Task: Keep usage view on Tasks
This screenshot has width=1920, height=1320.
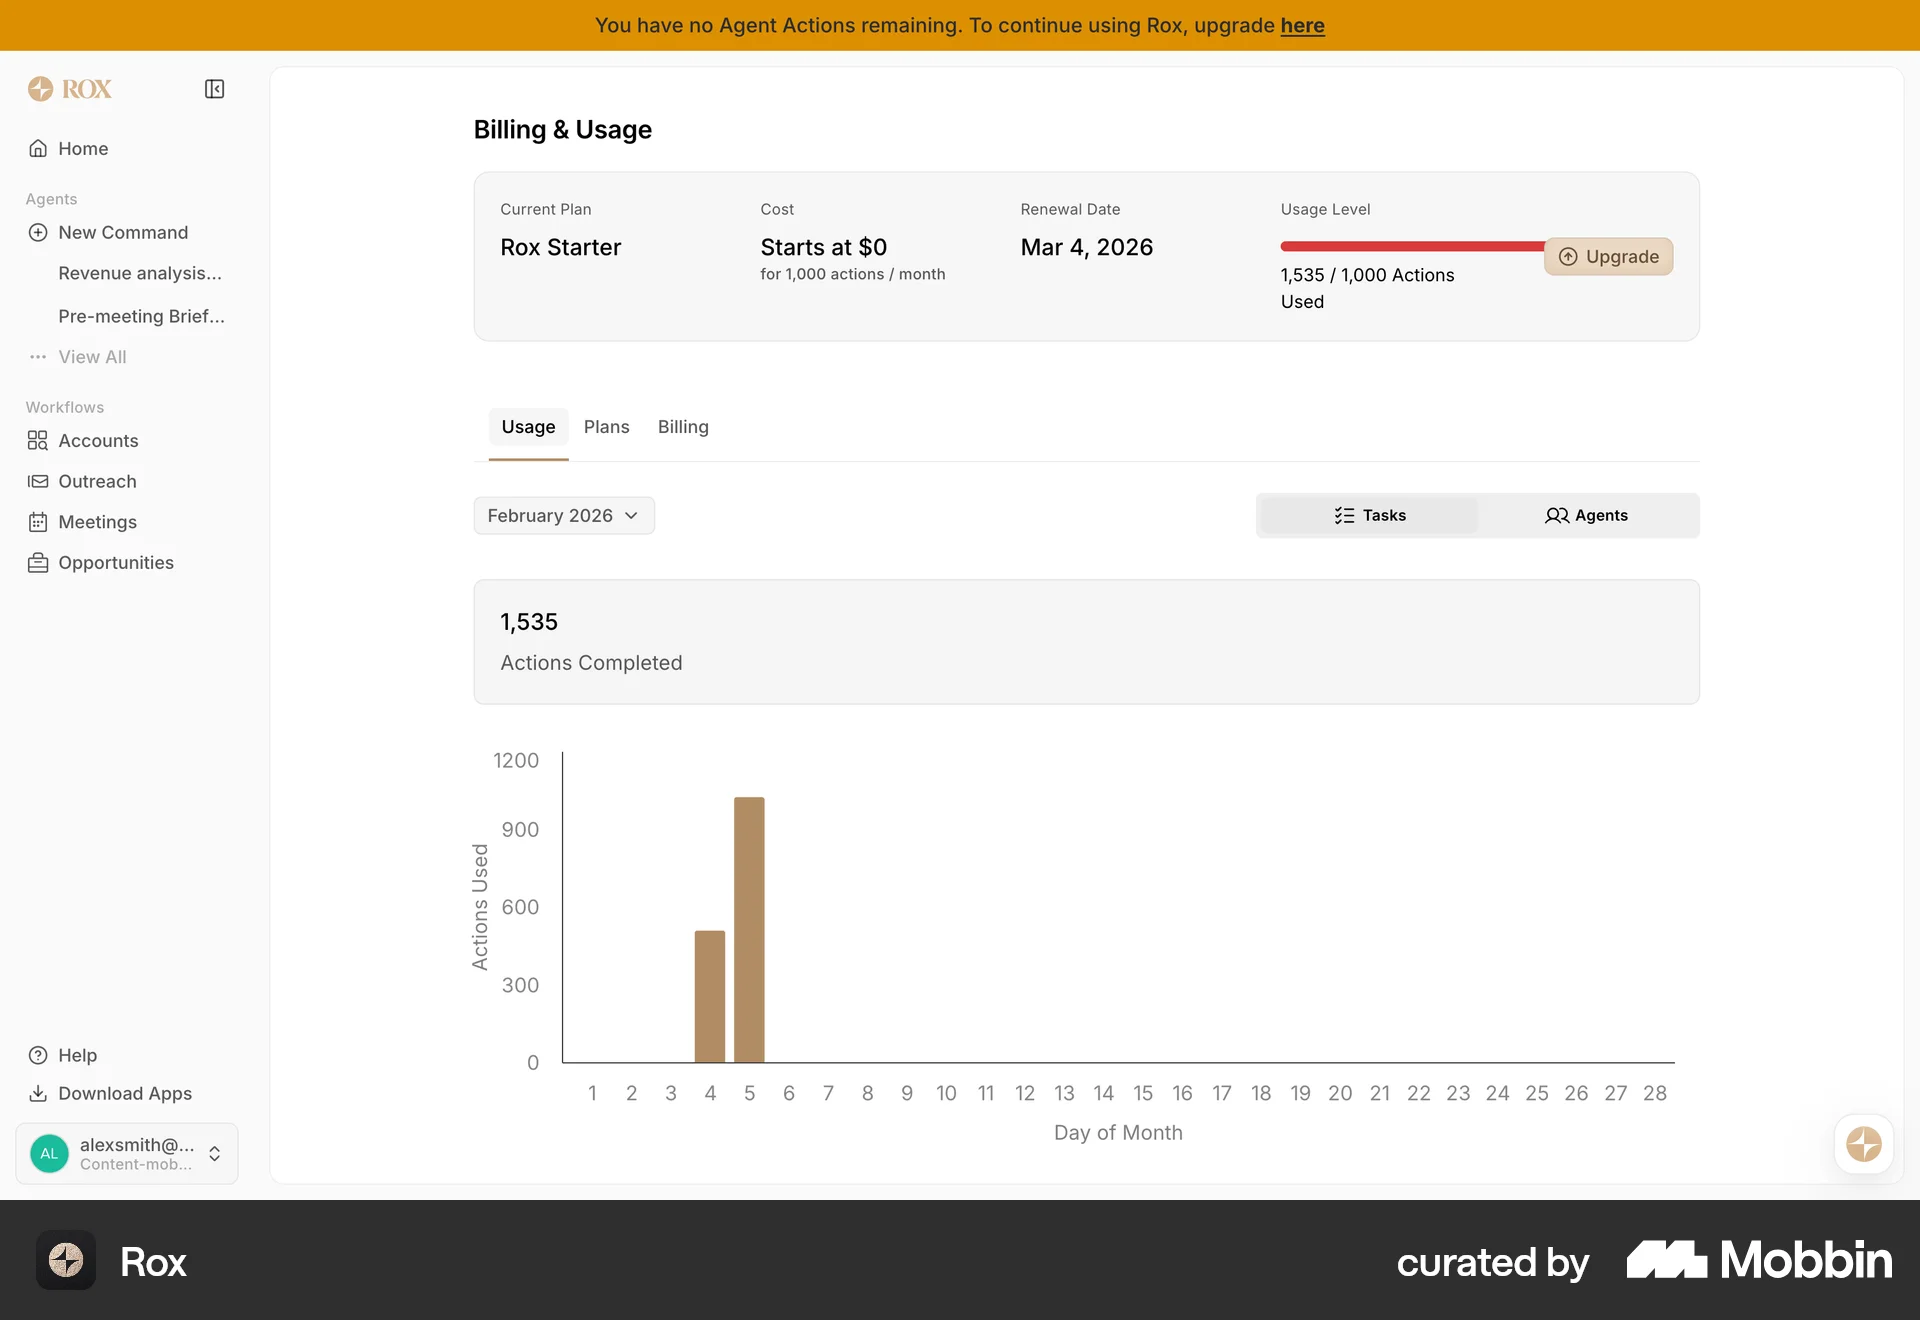Action: [x=1369, y=515]
